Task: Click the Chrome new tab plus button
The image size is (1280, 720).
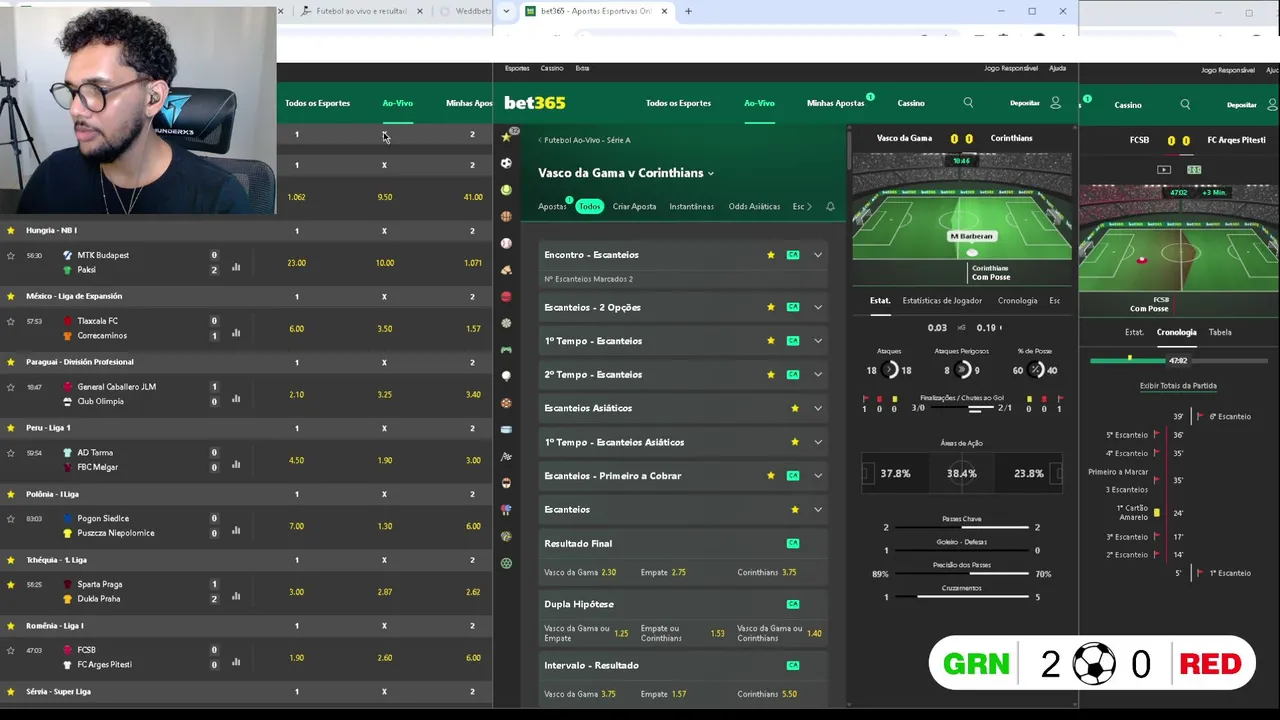Action: point(688,11)
